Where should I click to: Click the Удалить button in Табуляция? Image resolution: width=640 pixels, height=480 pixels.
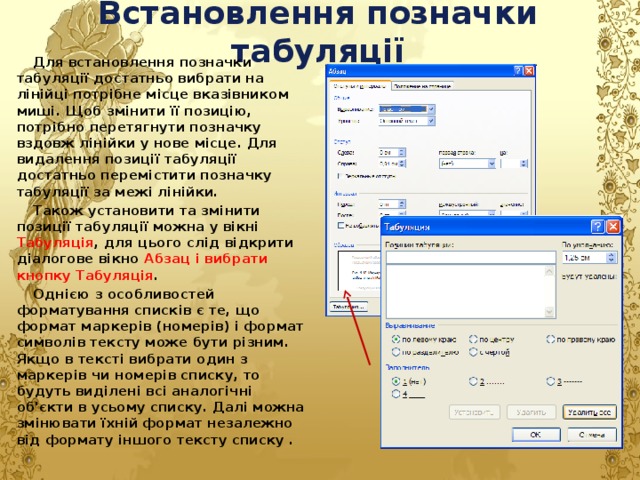(x=531, y=412)
